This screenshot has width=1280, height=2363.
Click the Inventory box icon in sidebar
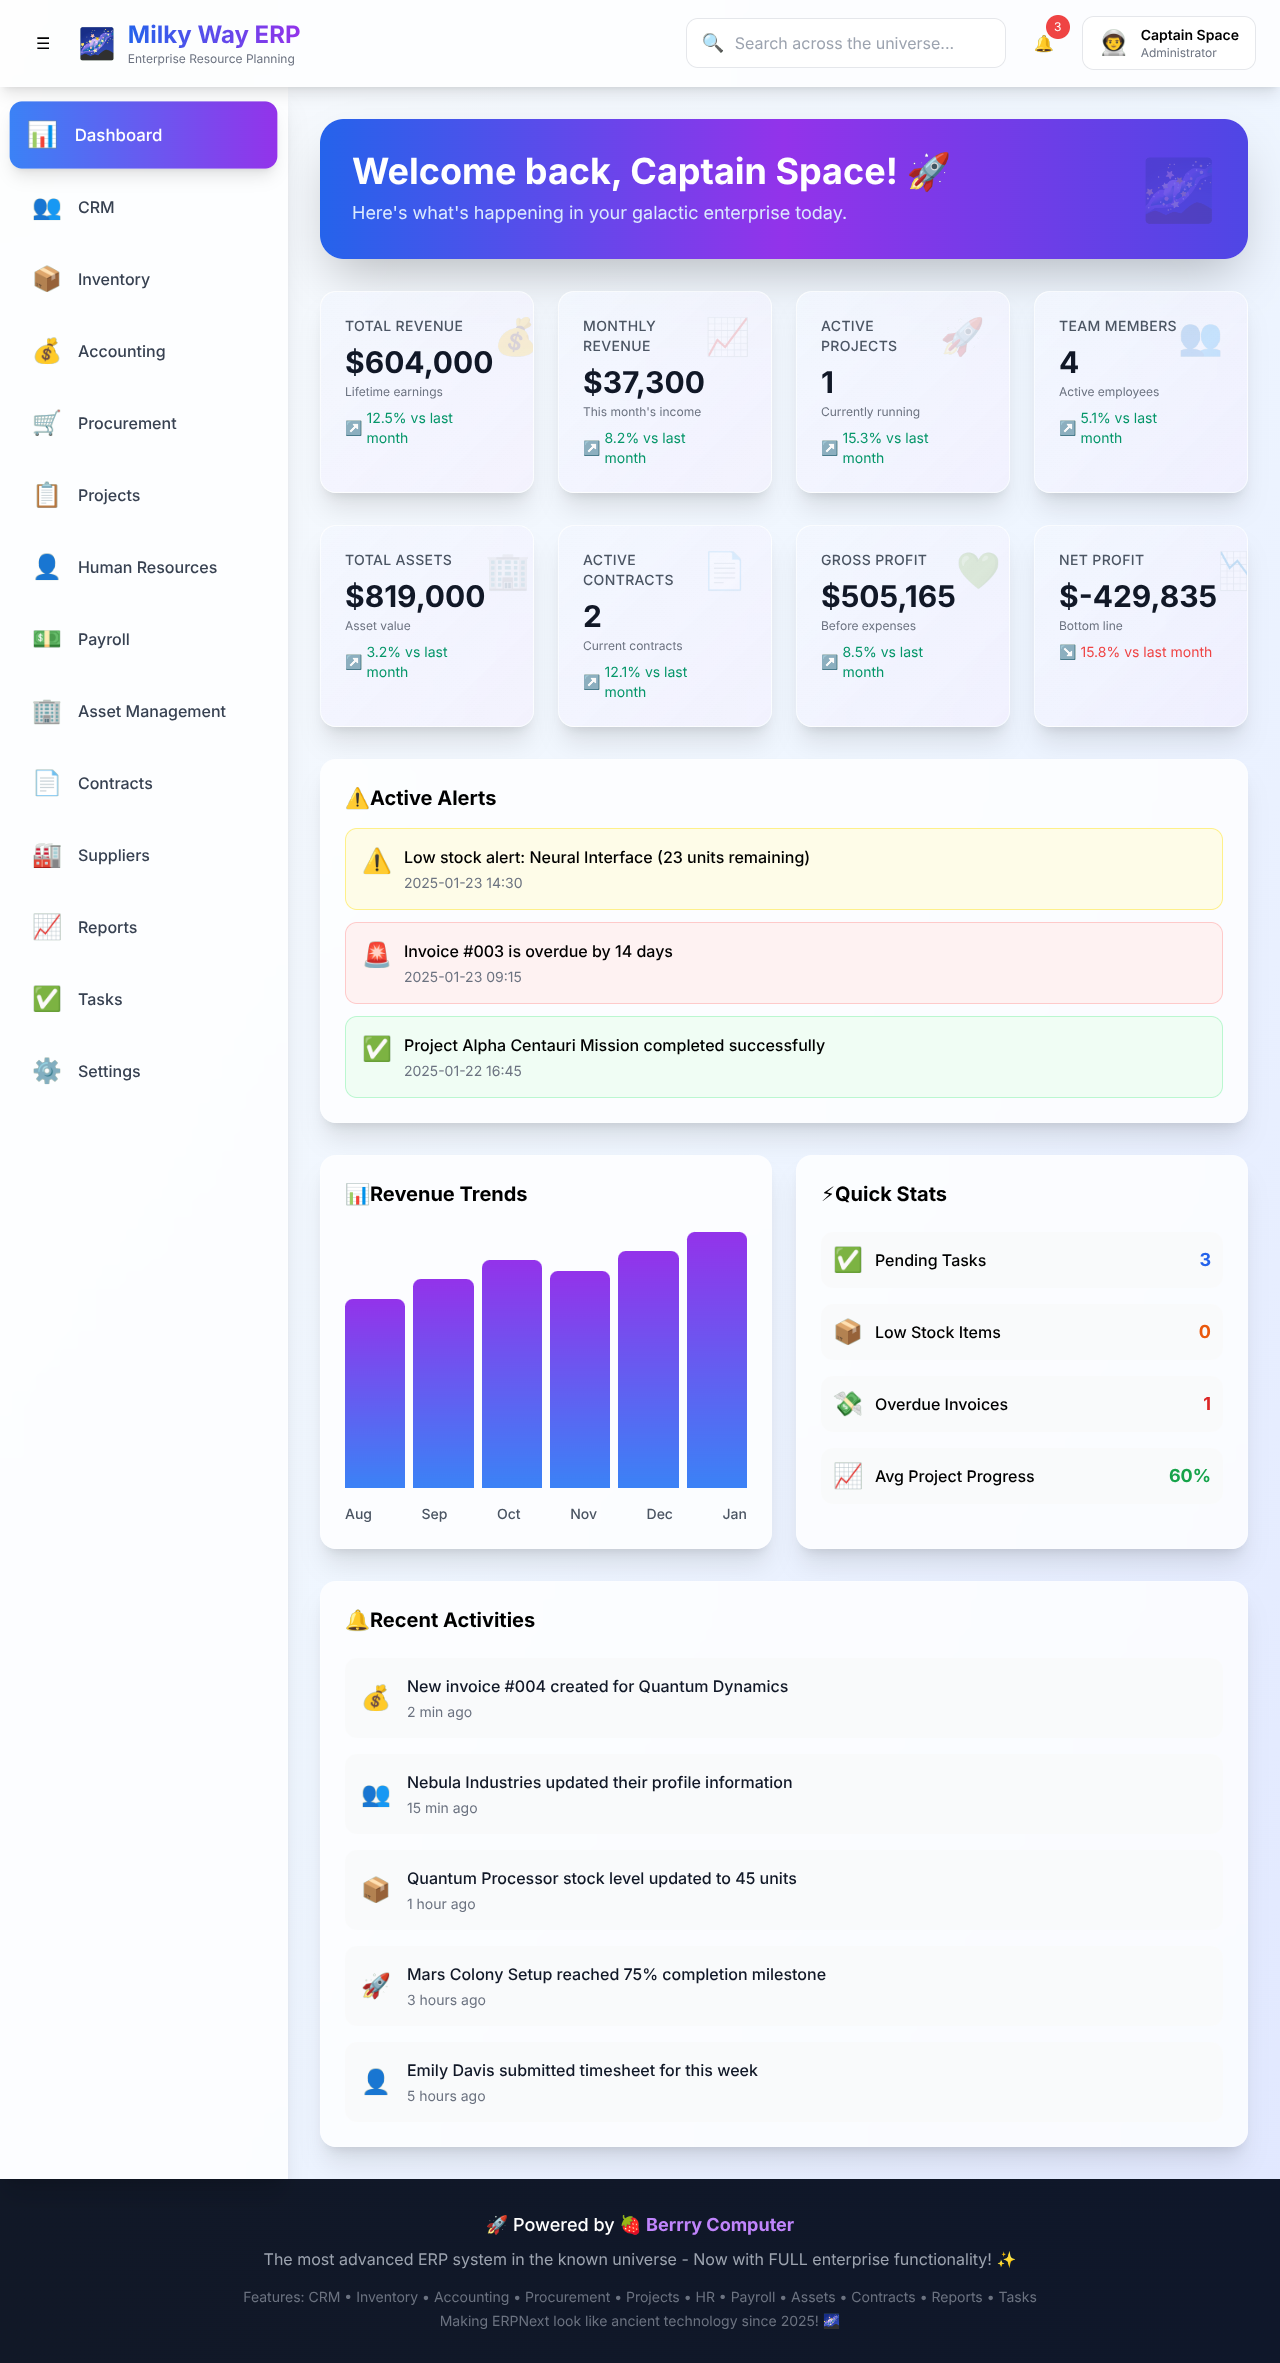47,279
